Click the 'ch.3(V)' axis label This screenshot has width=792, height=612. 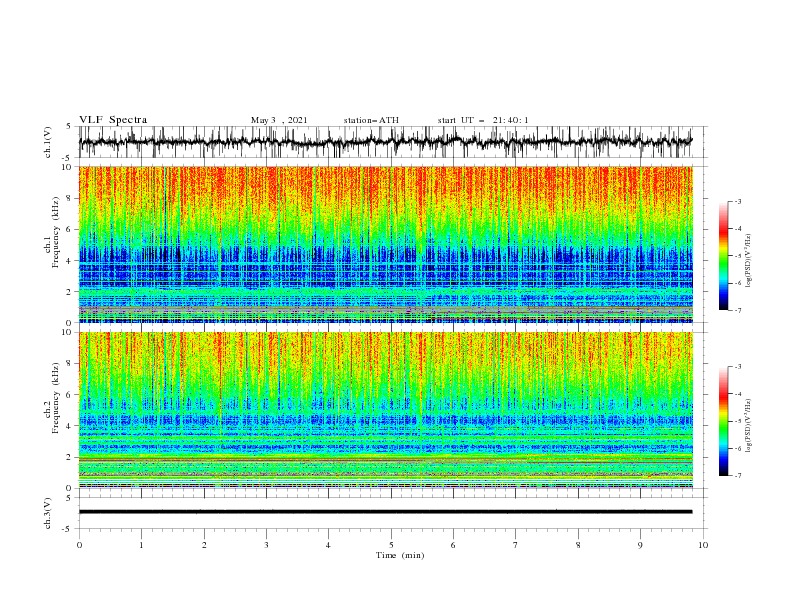pos(48,513)
